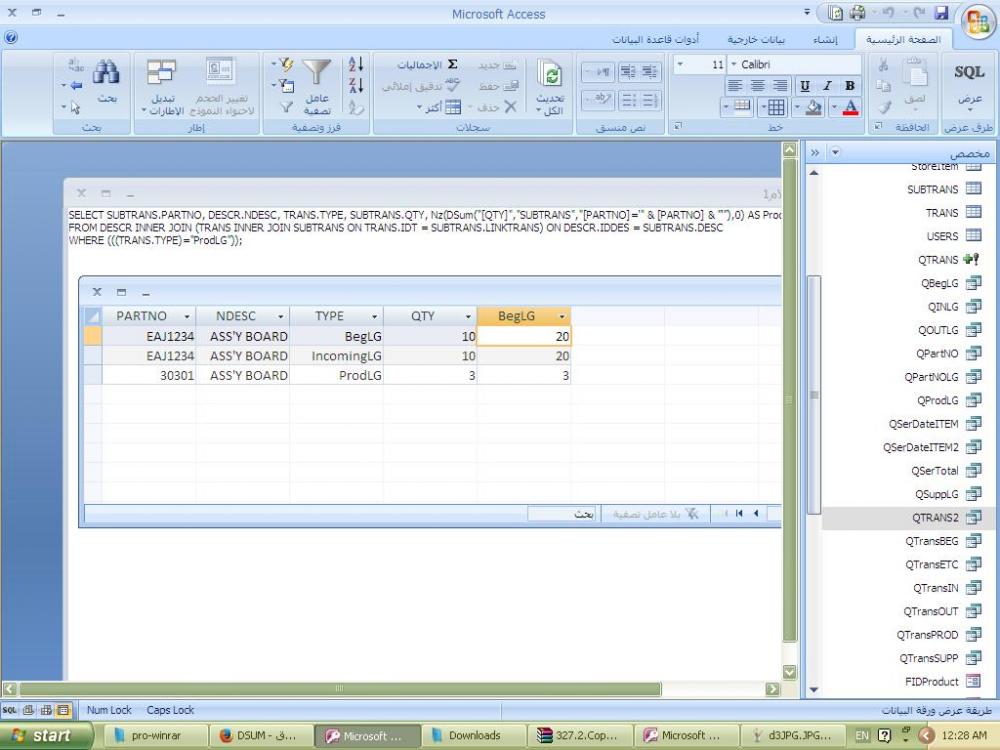
Task: Open the Create tab إنشاء
Action: click(x=825, y=40)
